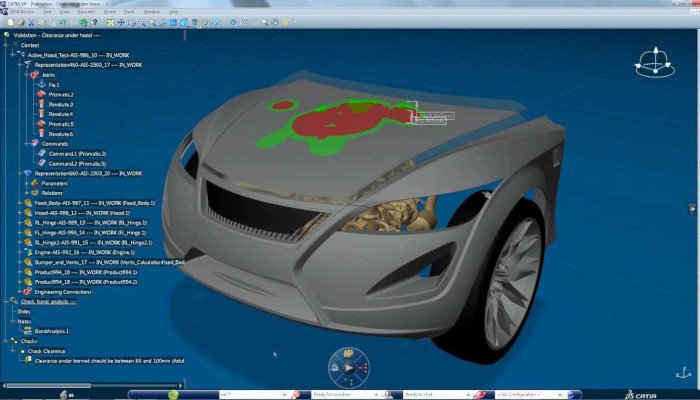Click the Engineering Connections link icon

click(28, 292)
